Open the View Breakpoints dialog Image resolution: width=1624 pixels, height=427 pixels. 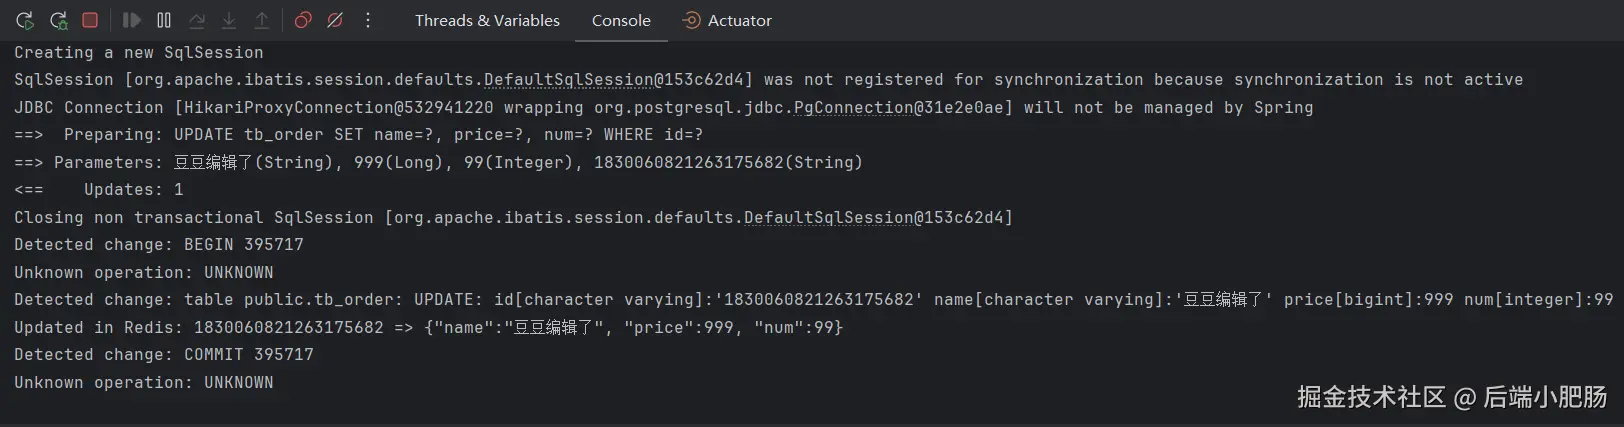tap(303, 20)
